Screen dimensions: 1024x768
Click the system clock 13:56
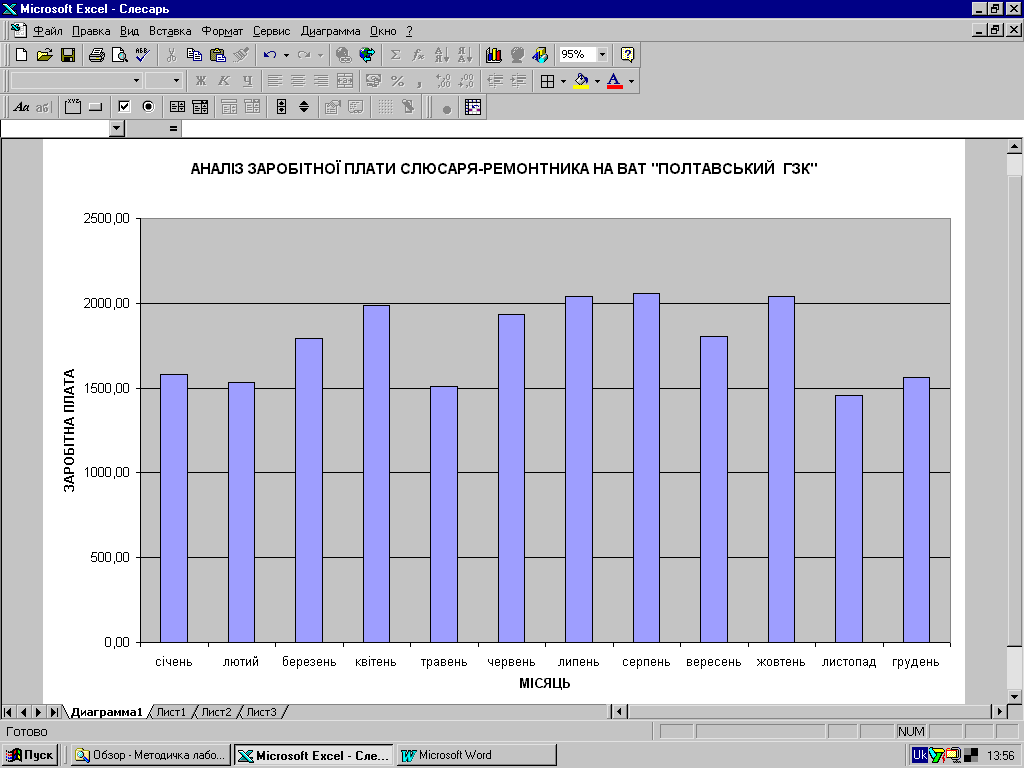(x=1000, y=756)
